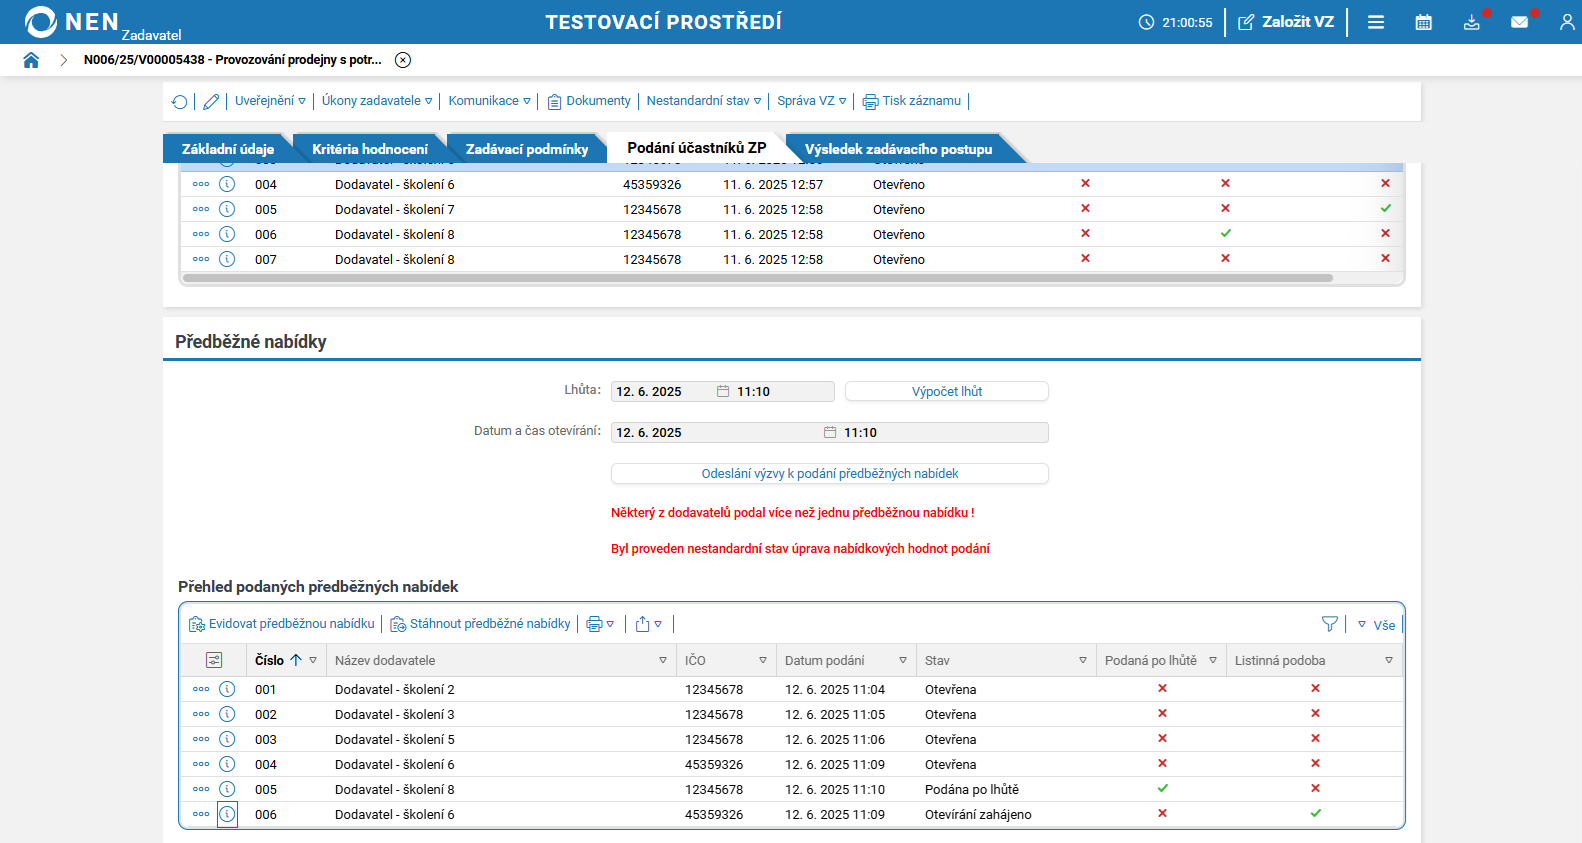1582x843 pixels.
Task: Close the N006/25/V00005438 breadcrumb tab
Action: click(403, 60)
